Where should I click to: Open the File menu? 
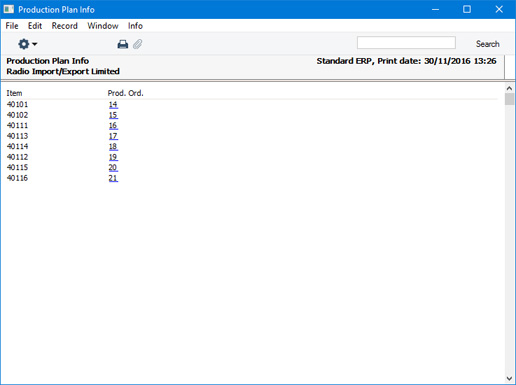click(x=12, y=26)
